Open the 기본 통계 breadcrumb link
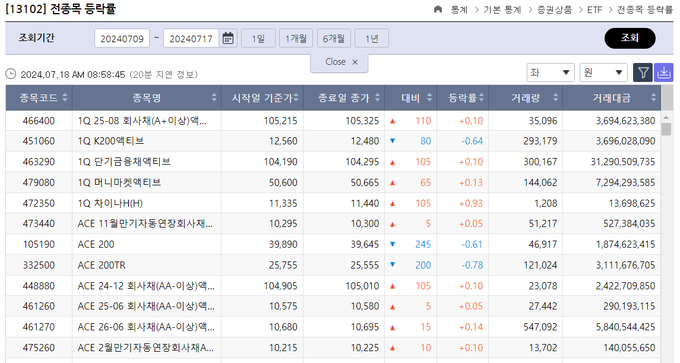 pyautogui.click(x=502, y=10)
